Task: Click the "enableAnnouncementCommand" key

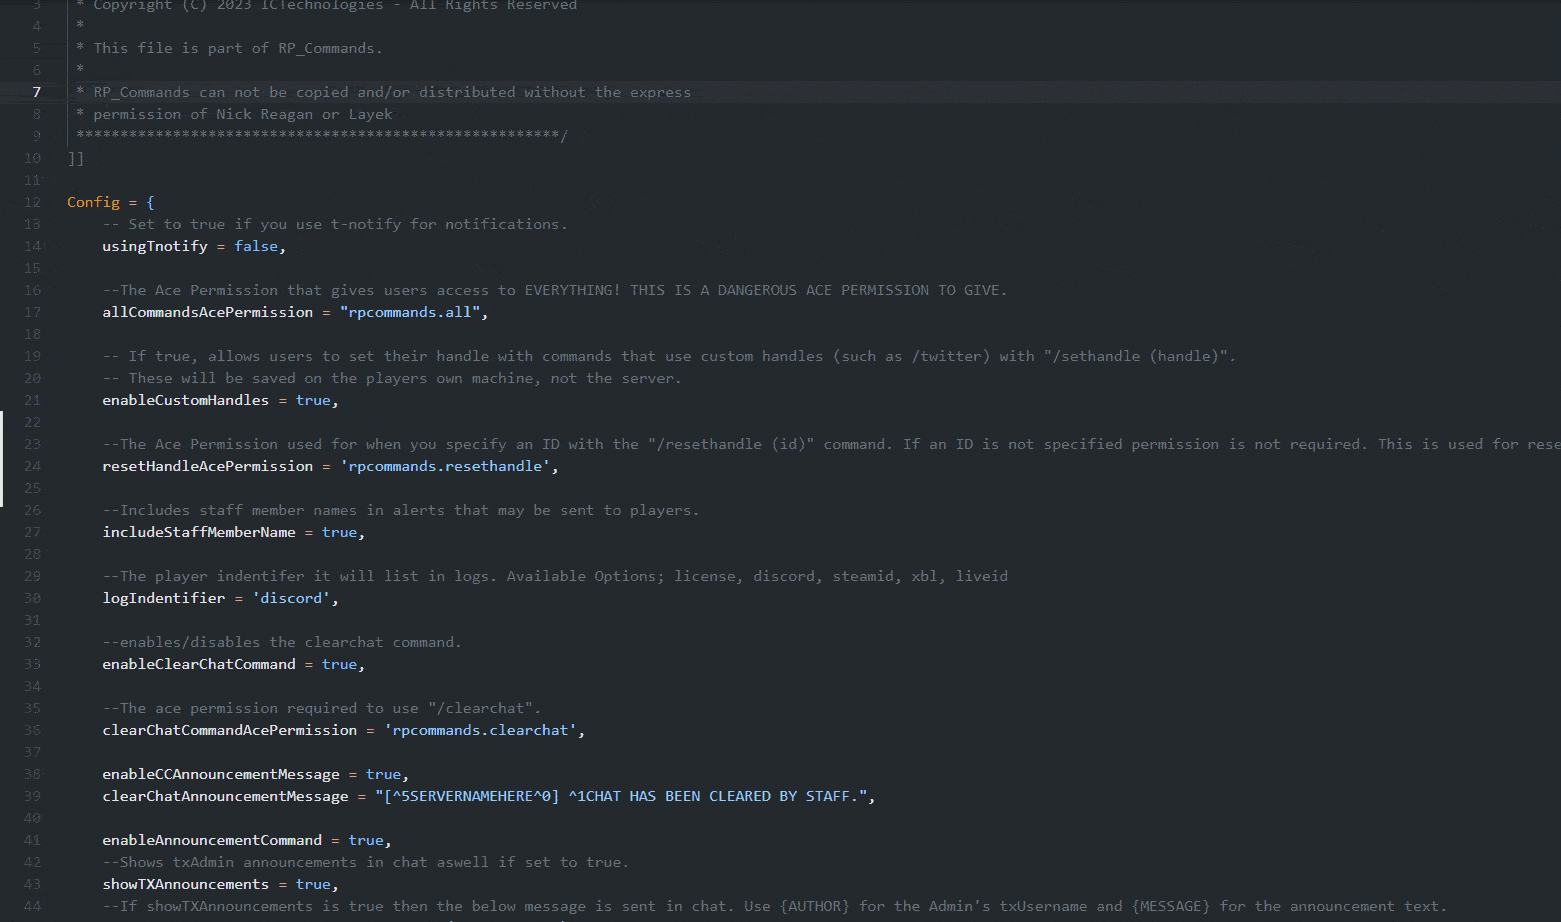Action: (x=212, y=840)
